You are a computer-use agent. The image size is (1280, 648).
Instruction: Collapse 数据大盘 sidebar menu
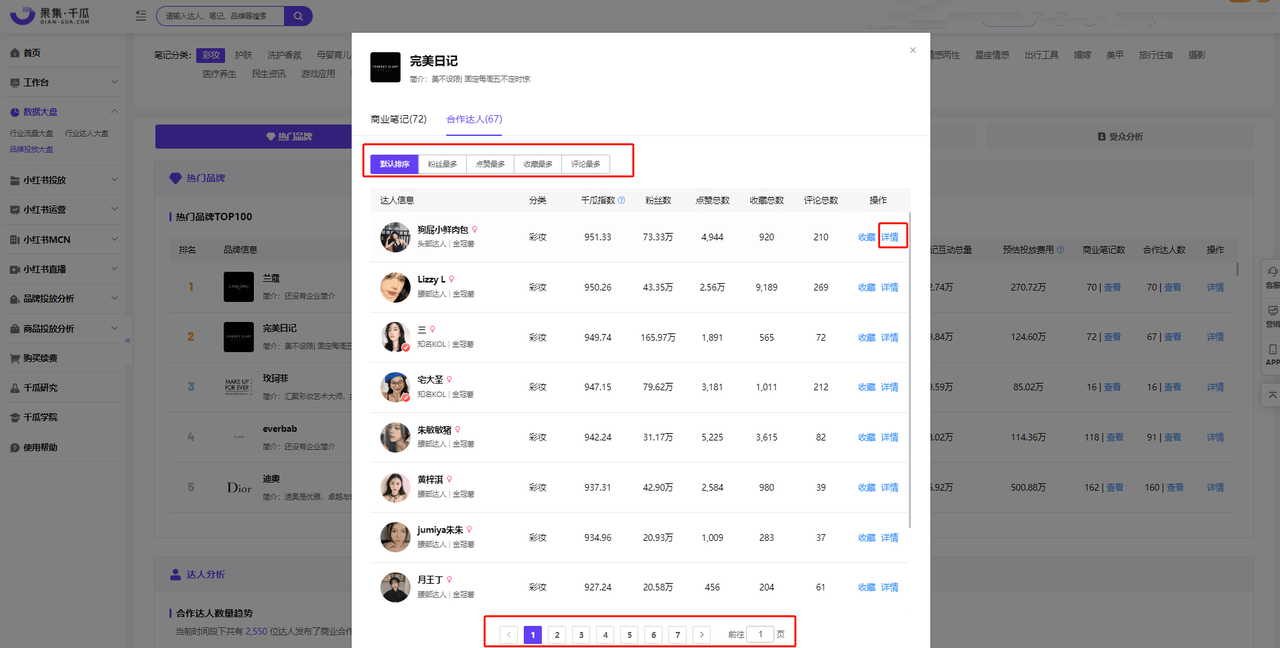pos(63,112)
